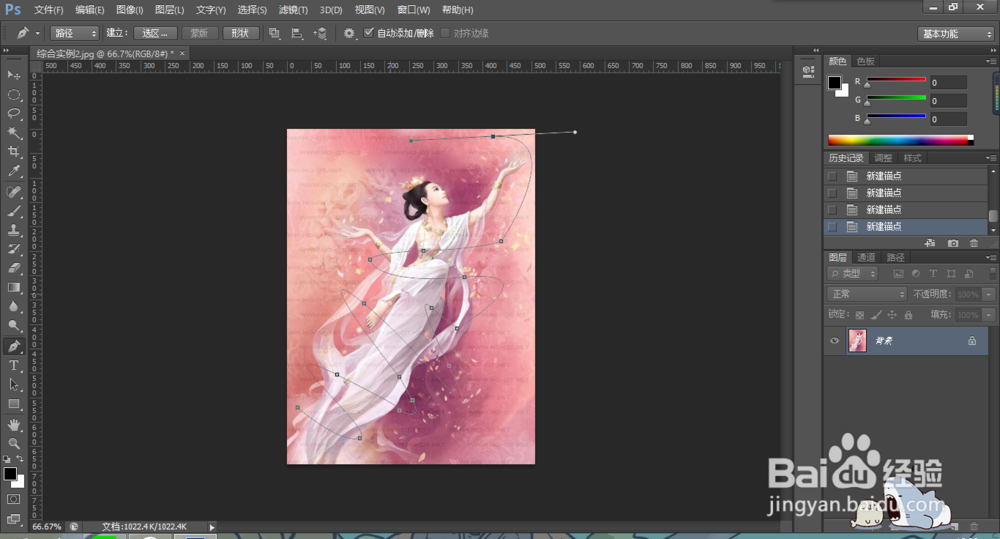The image size is (1000, 539).
Task: Select the Dodge tool
Action: coord(13,326)
